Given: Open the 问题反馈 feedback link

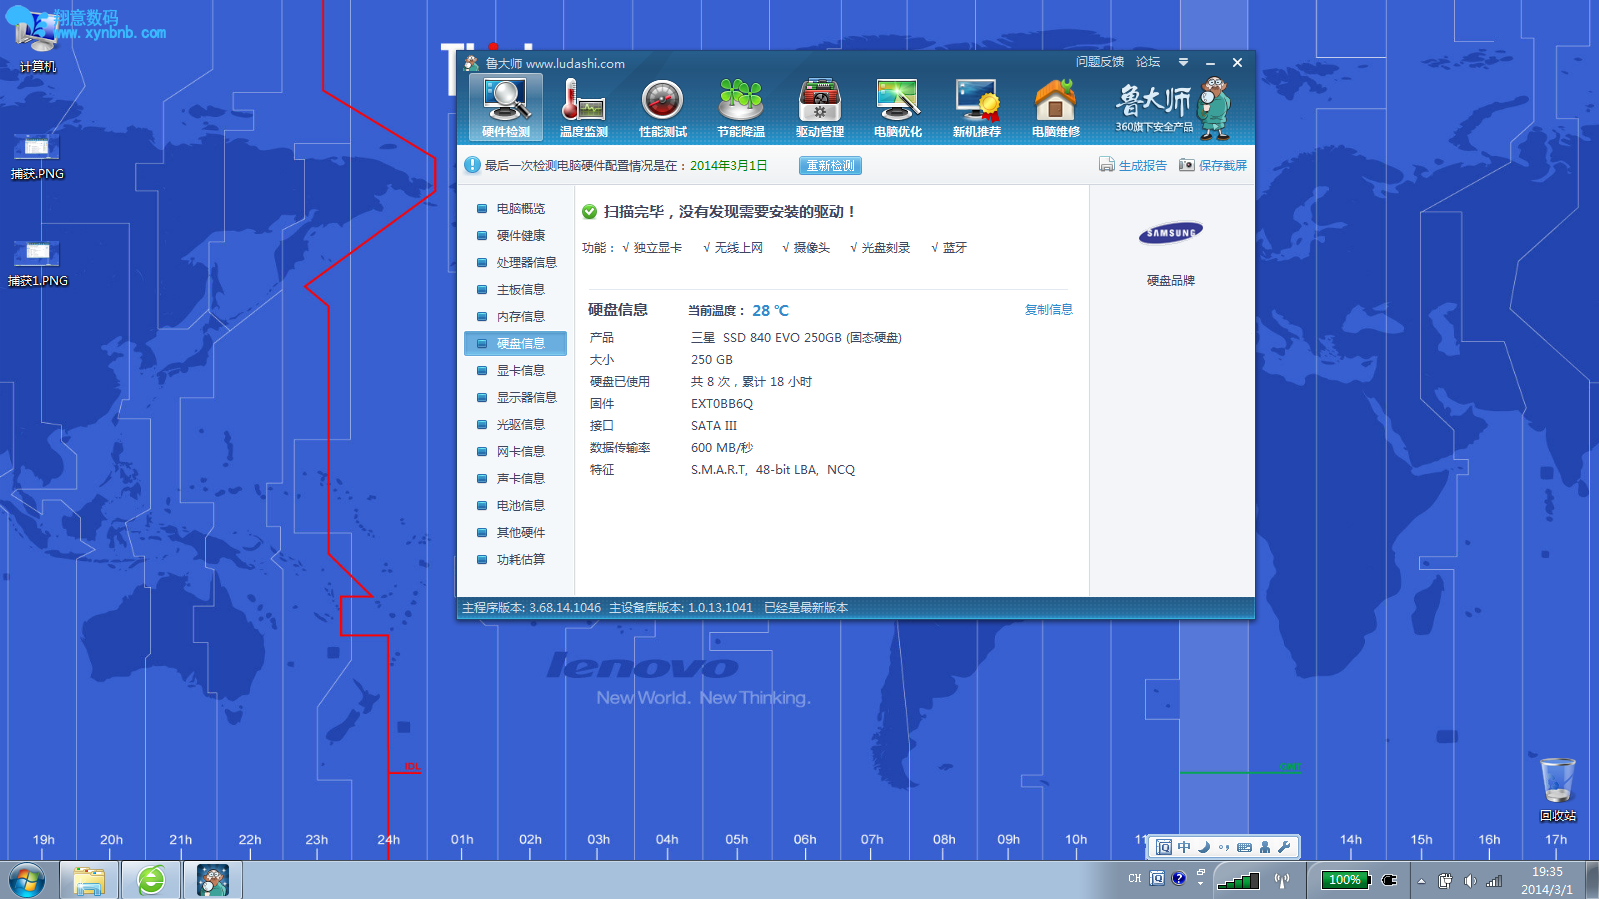Looking at the screenshot, I should pyautogui.click(x=1100, y=62).
